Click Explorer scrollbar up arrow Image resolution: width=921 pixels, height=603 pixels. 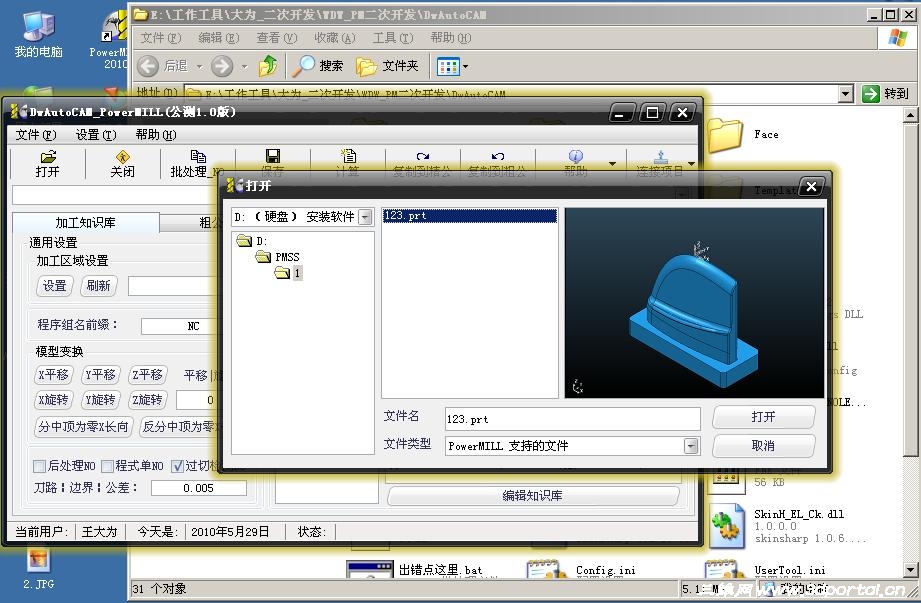click(x=910, y=114)
